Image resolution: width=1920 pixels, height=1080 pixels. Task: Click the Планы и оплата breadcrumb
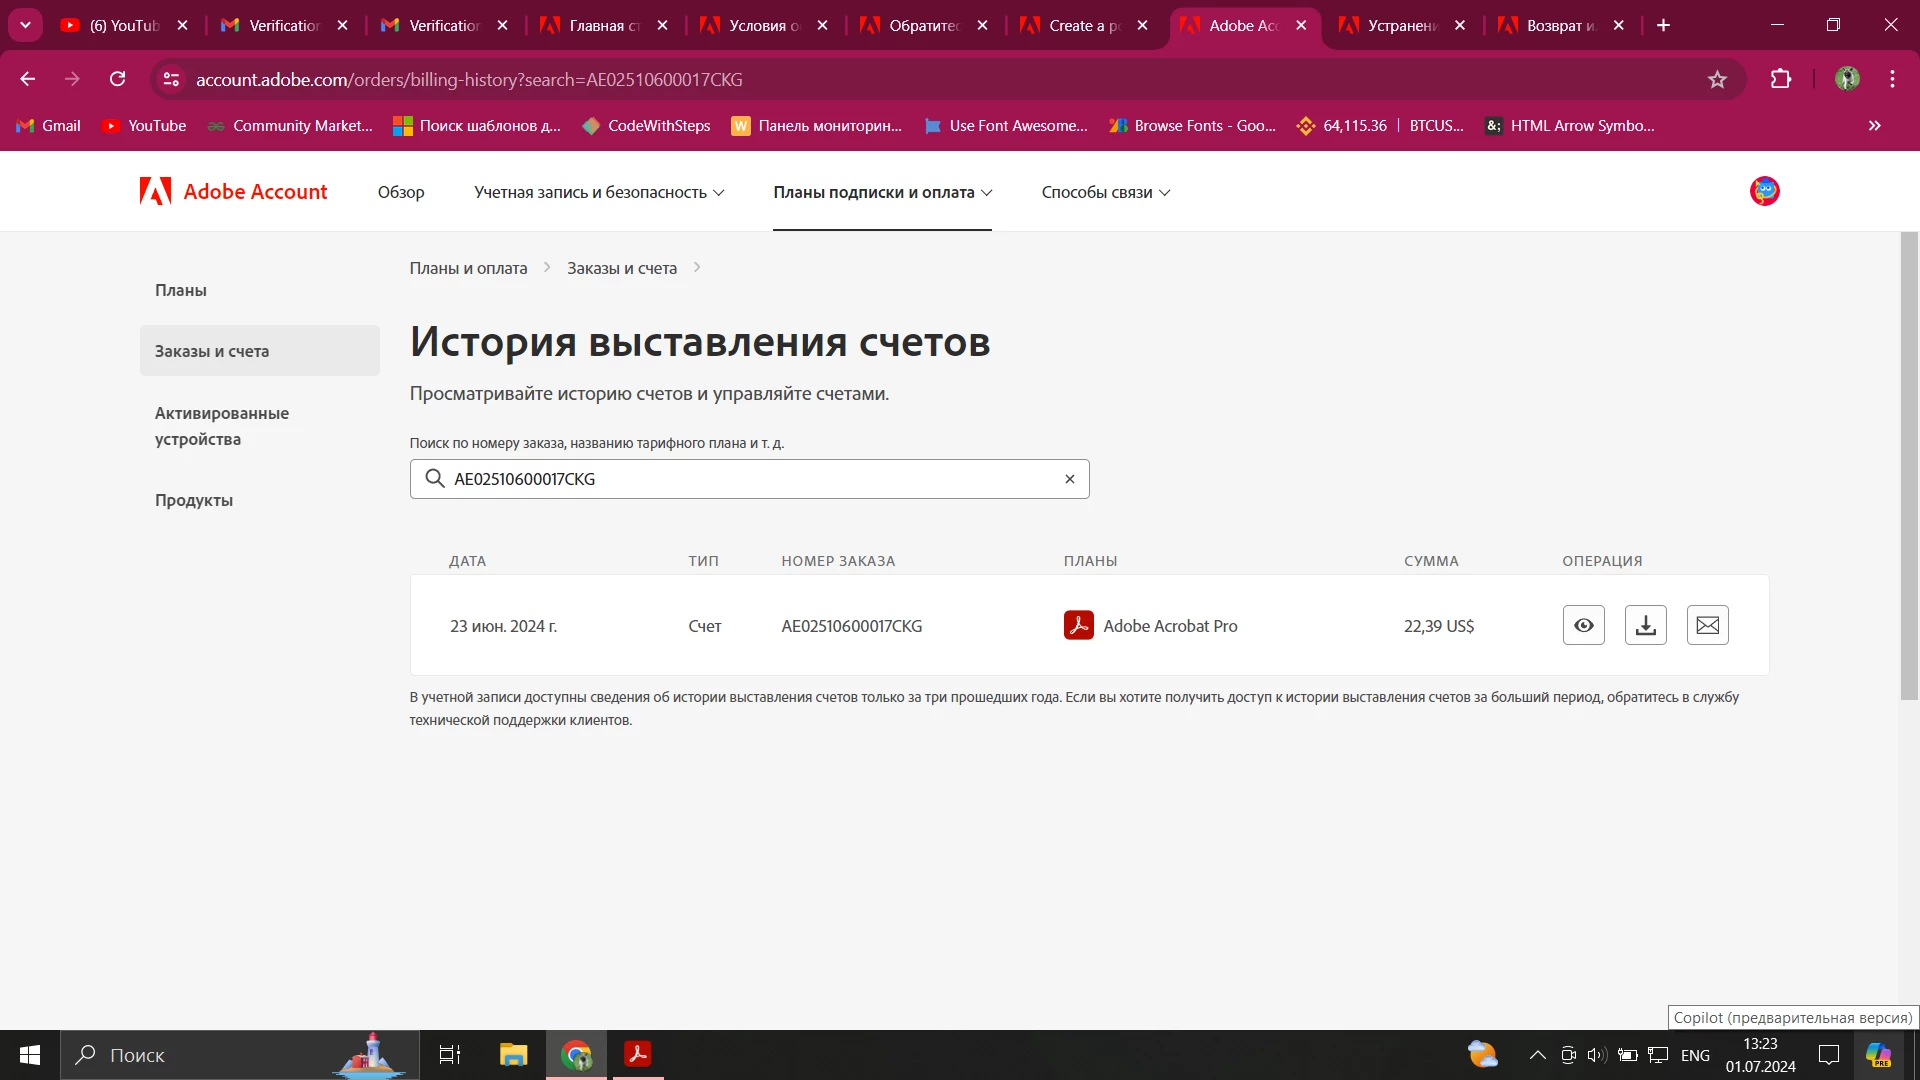(x=468, y=268)
